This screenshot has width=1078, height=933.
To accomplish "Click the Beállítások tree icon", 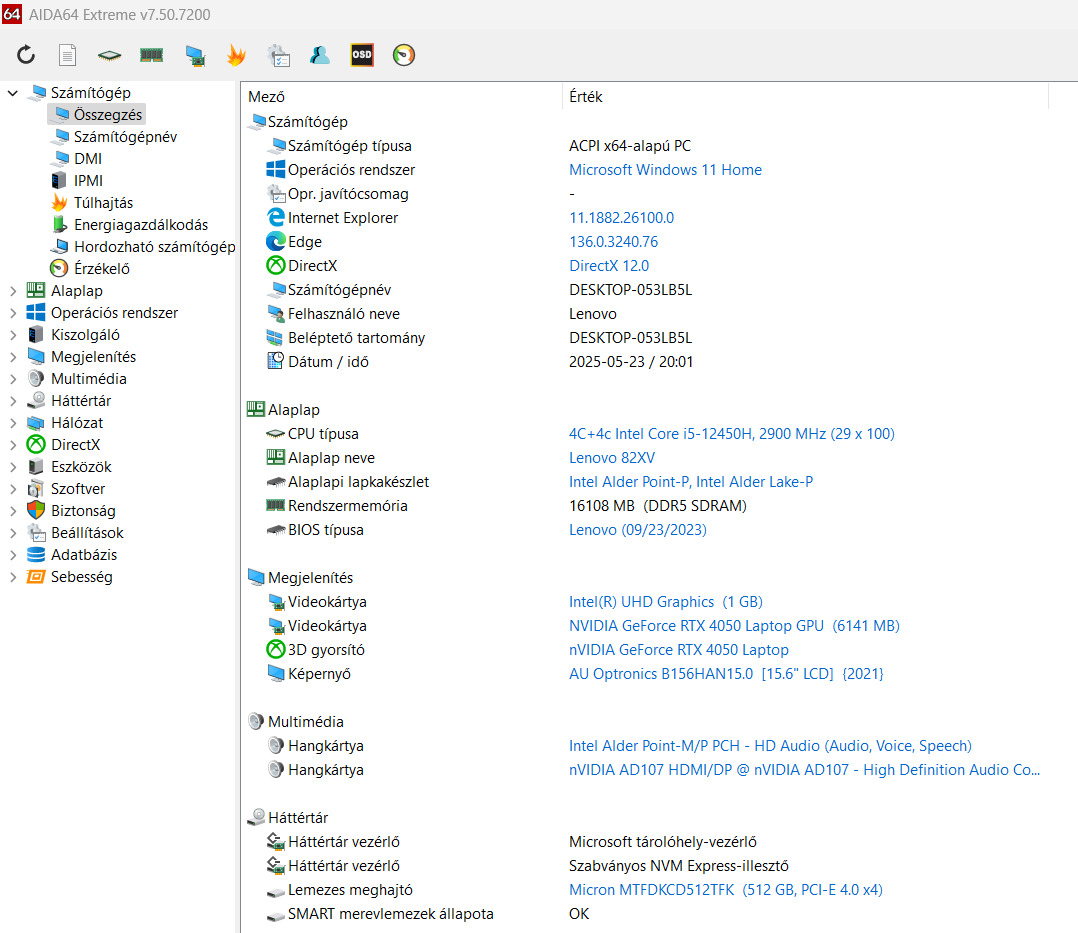I will [x=36, y=533].
